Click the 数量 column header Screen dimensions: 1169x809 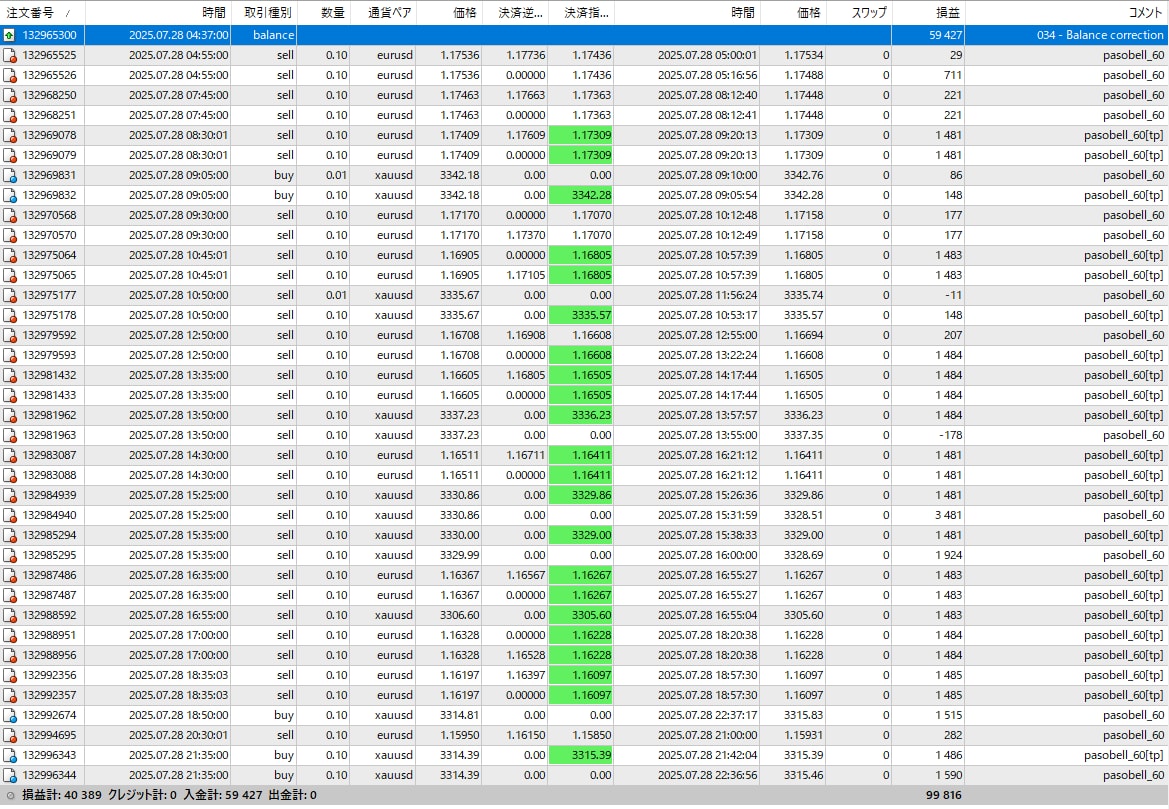pos(324,13)
